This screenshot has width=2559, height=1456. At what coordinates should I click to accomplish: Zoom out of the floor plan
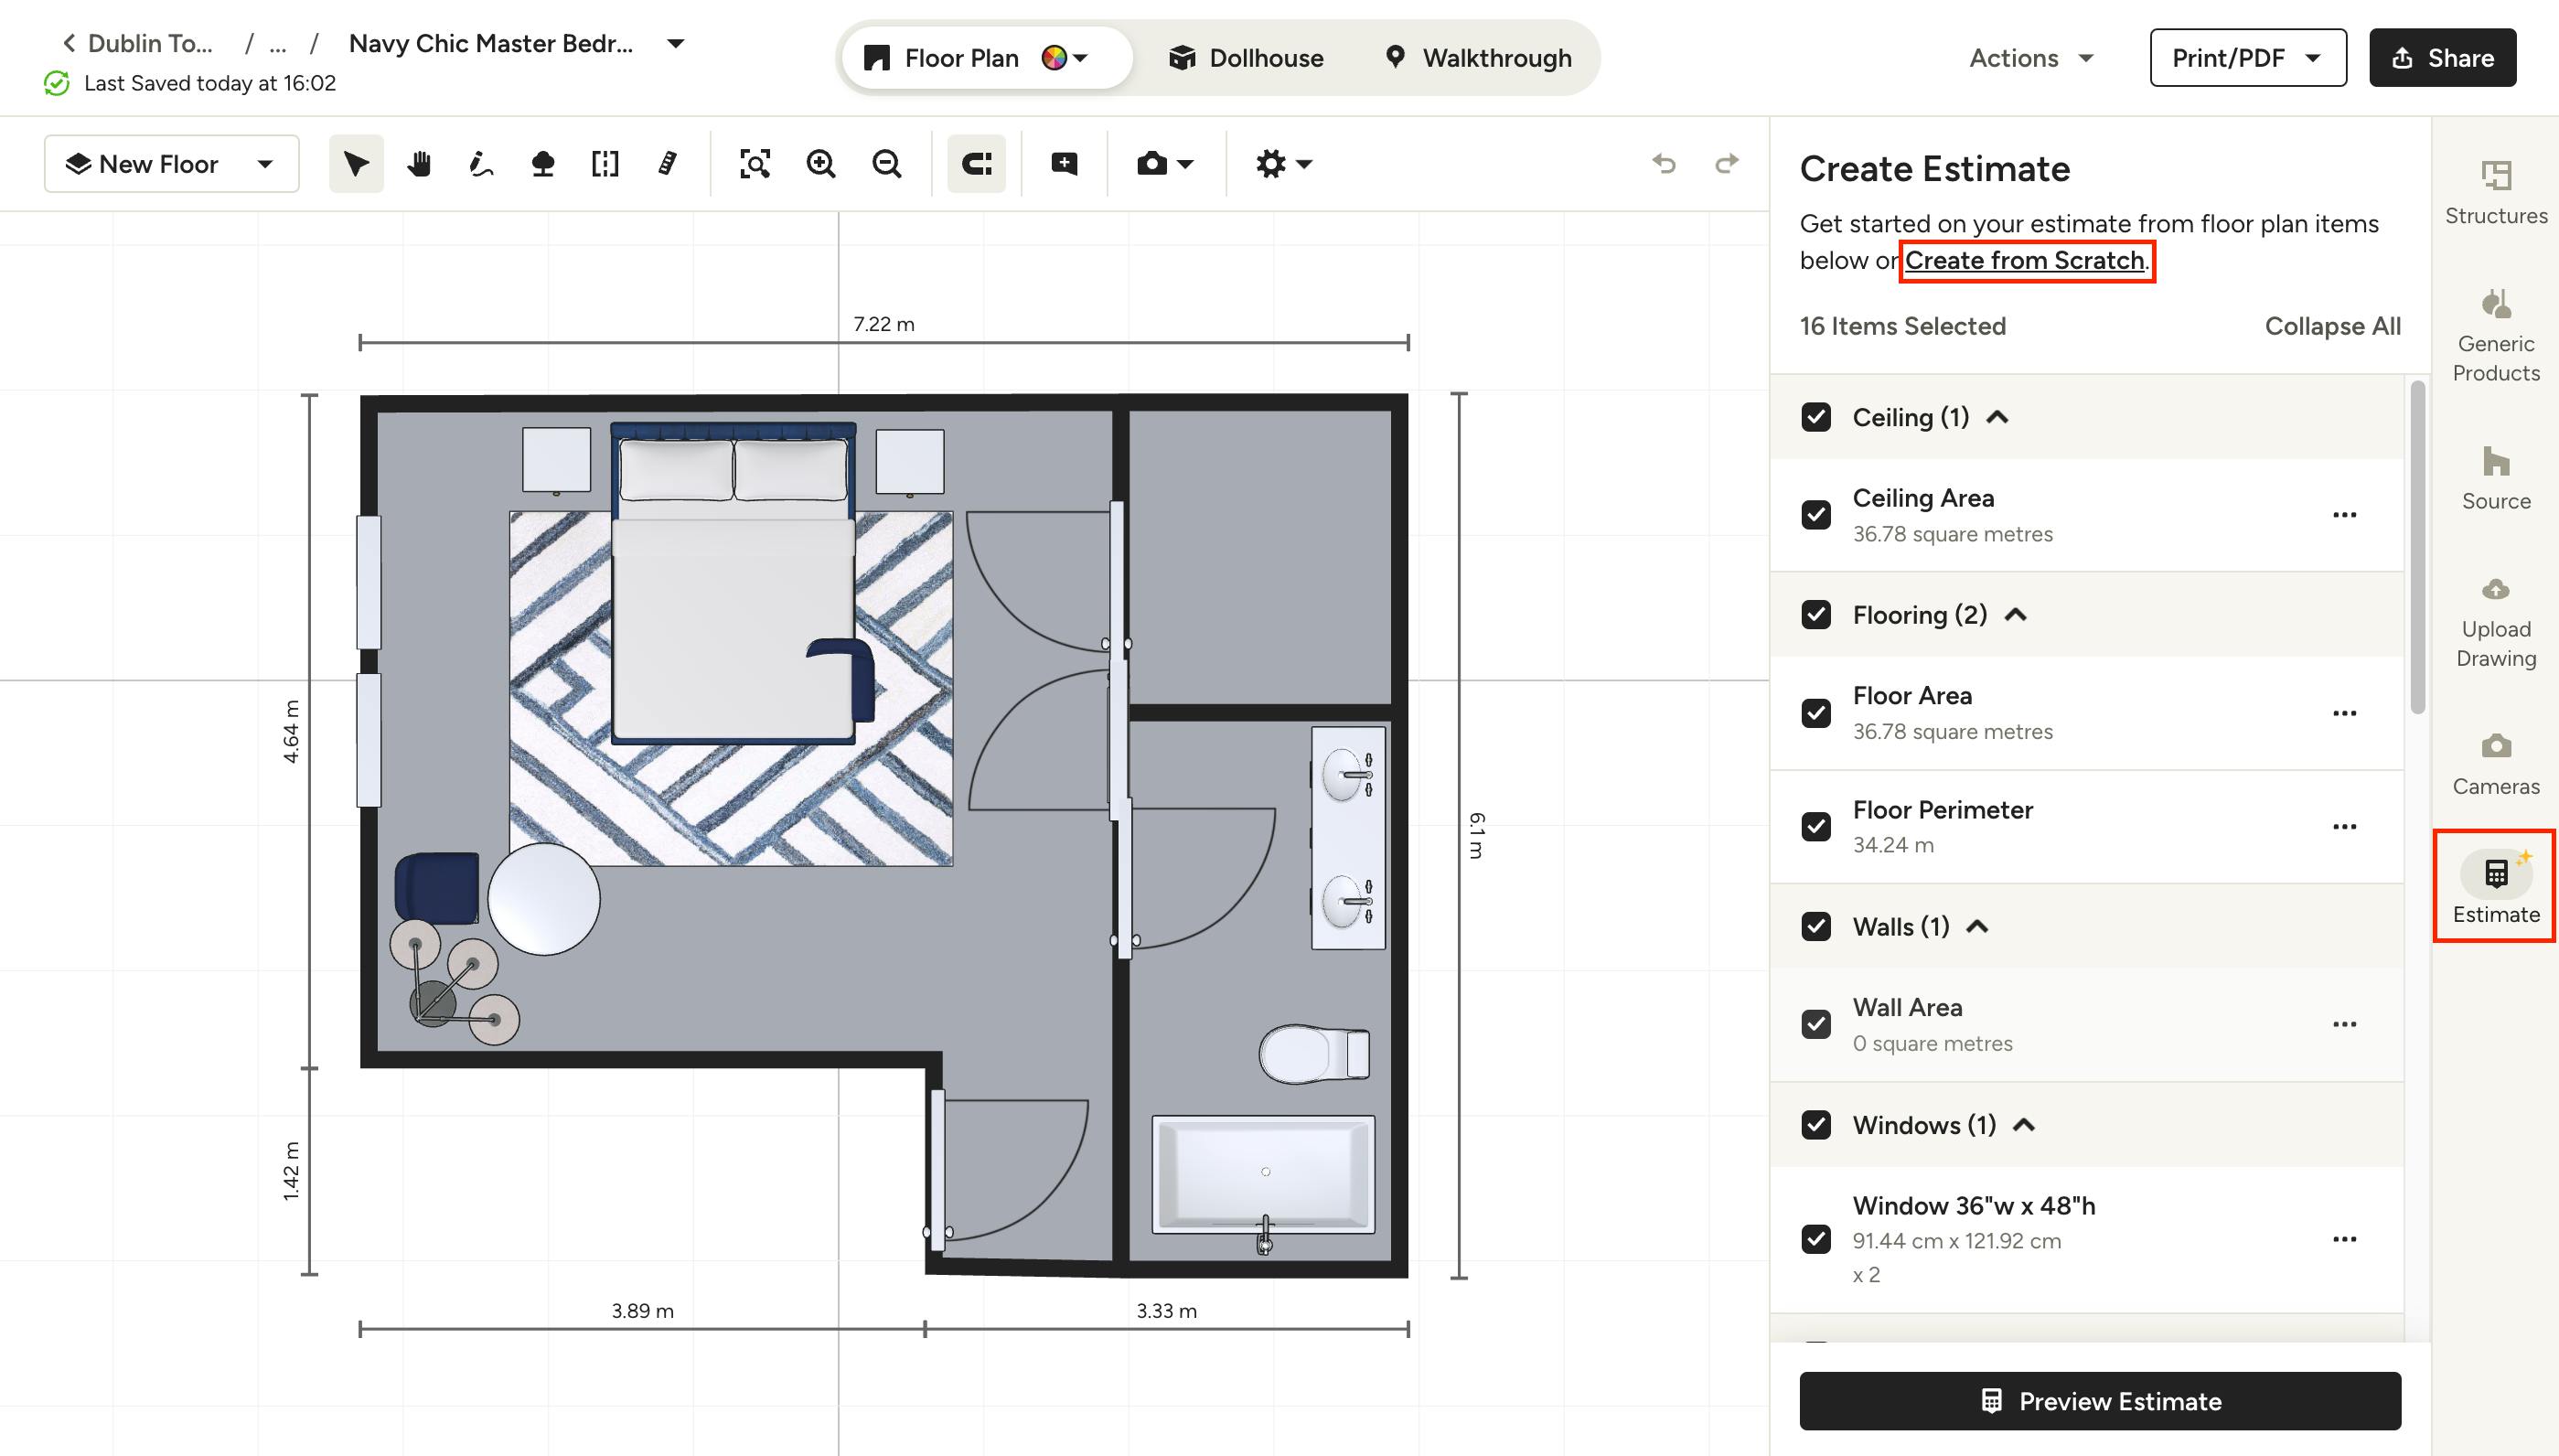[887, 164]
